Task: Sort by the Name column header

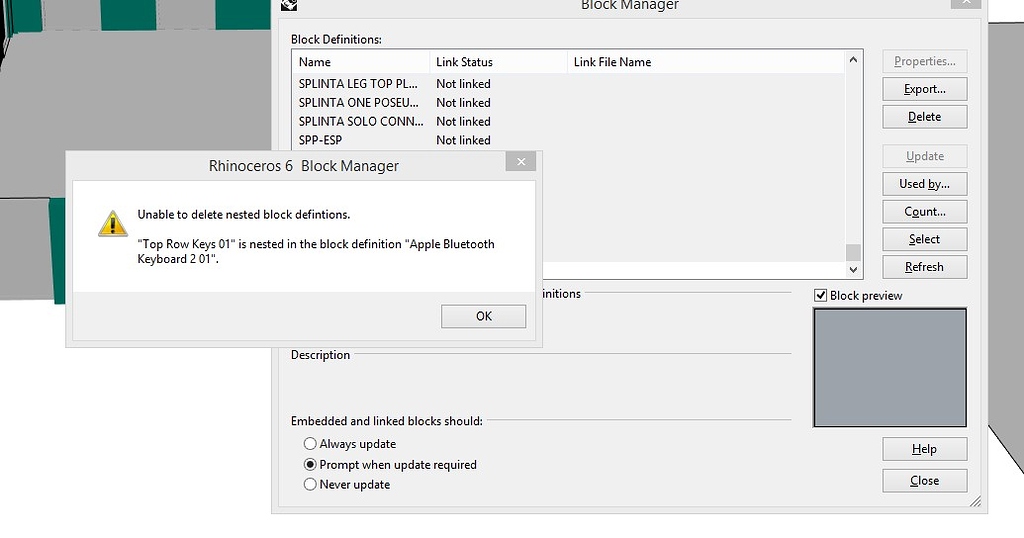Action: click(x=360, y=62)
